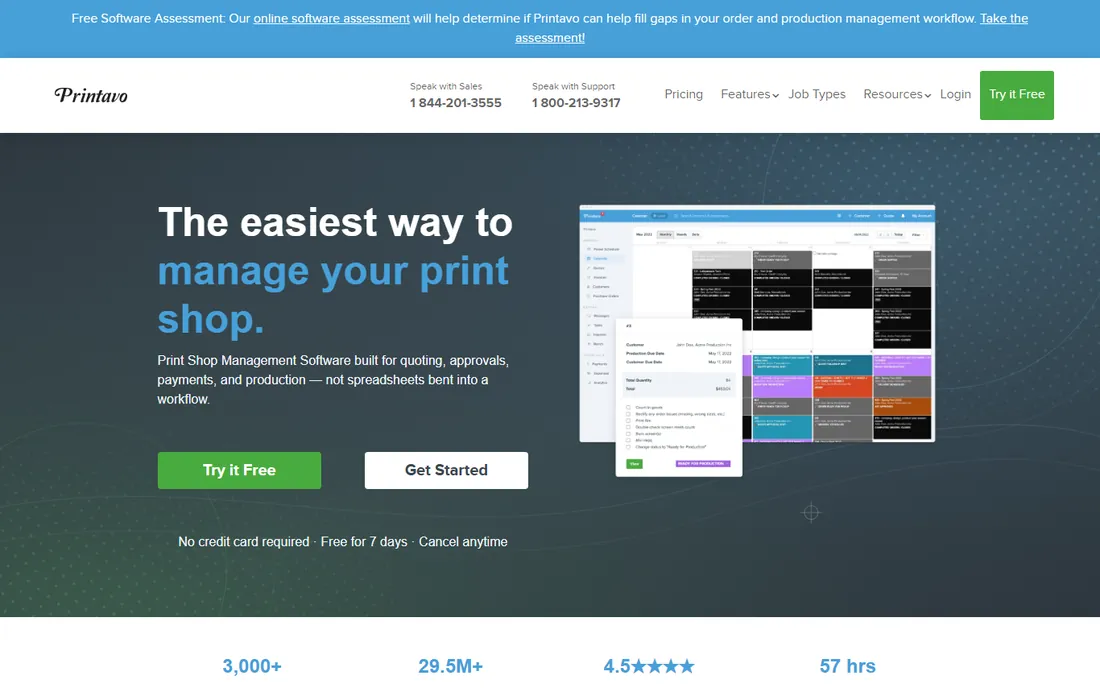
Task: Open the 'online software assessment' banner link
Action: pyautogui.click(x=331, y=19)
